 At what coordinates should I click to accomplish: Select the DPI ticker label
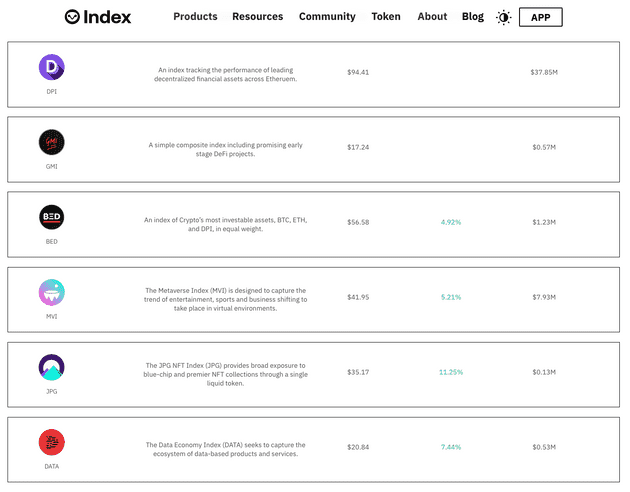[51, 92]
